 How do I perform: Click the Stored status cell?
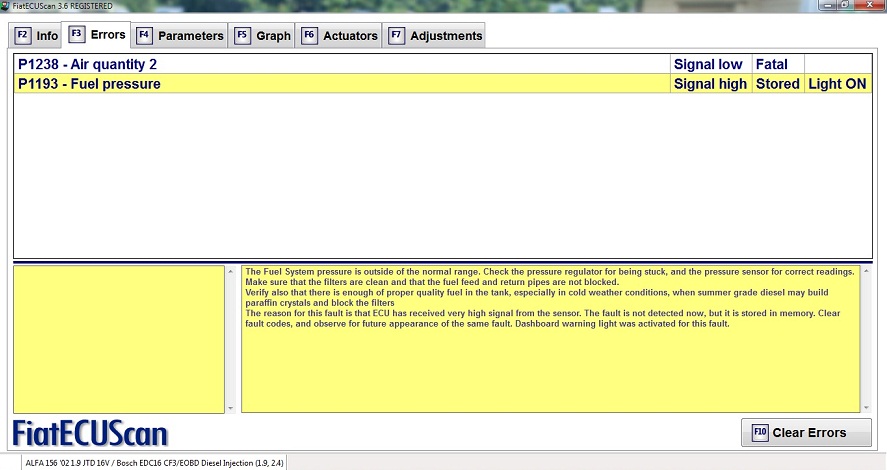coord(777,84)
